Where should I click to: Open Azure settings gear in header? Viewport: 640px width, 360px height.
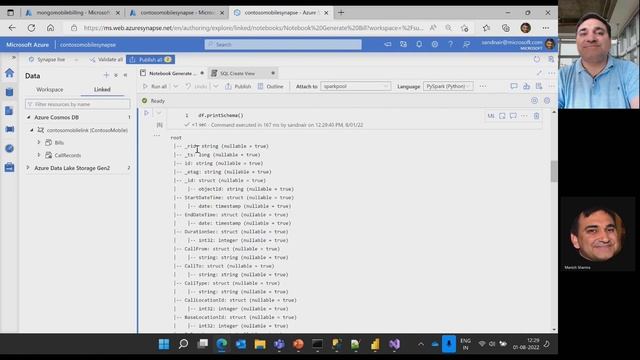point(435,44)
